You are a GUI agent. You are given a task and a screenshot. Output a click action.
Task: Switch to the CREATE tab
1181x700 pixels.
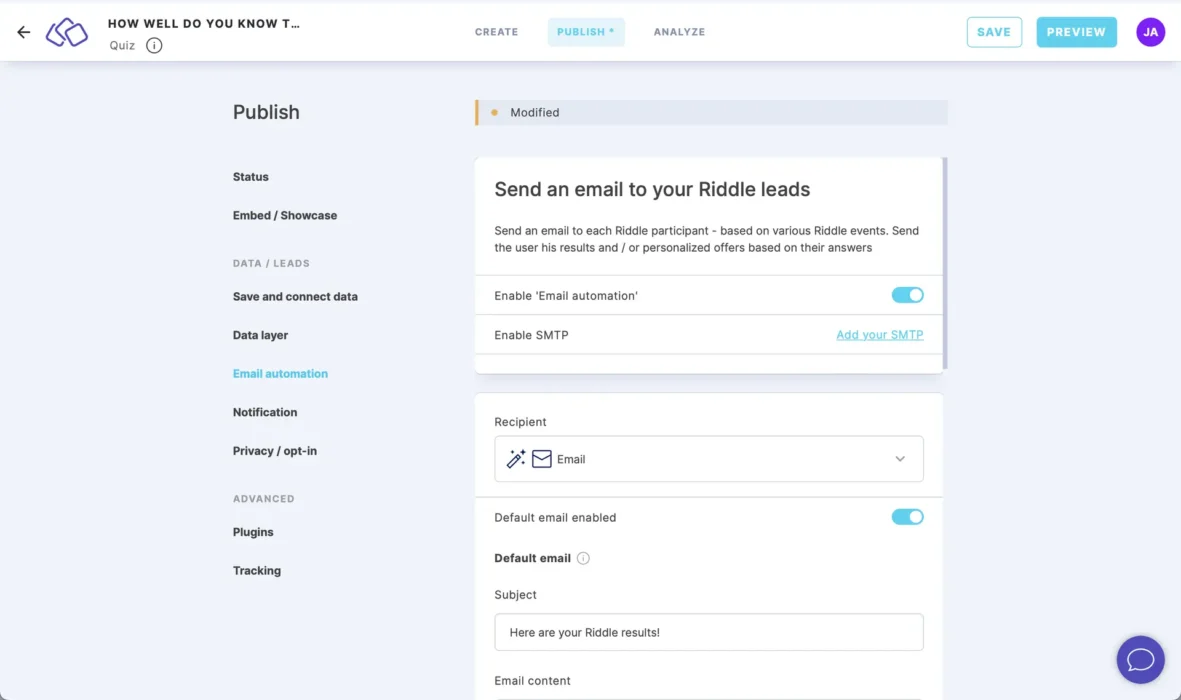click(x=496, y=31)
